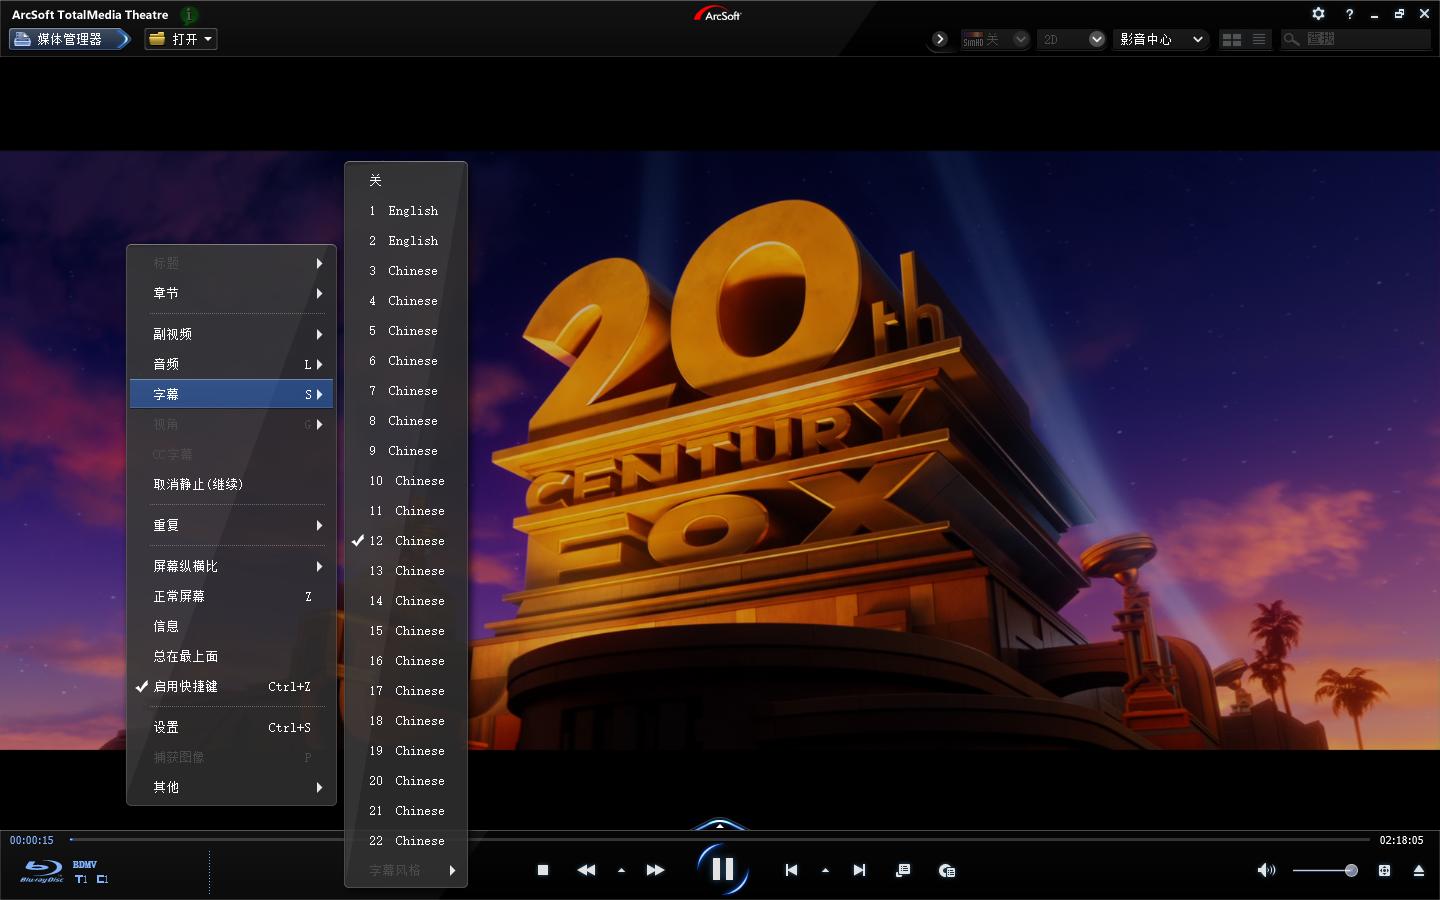Switch to full screen mode icon
Viewport: 1440px width, 900px height.
(1384, 870)
